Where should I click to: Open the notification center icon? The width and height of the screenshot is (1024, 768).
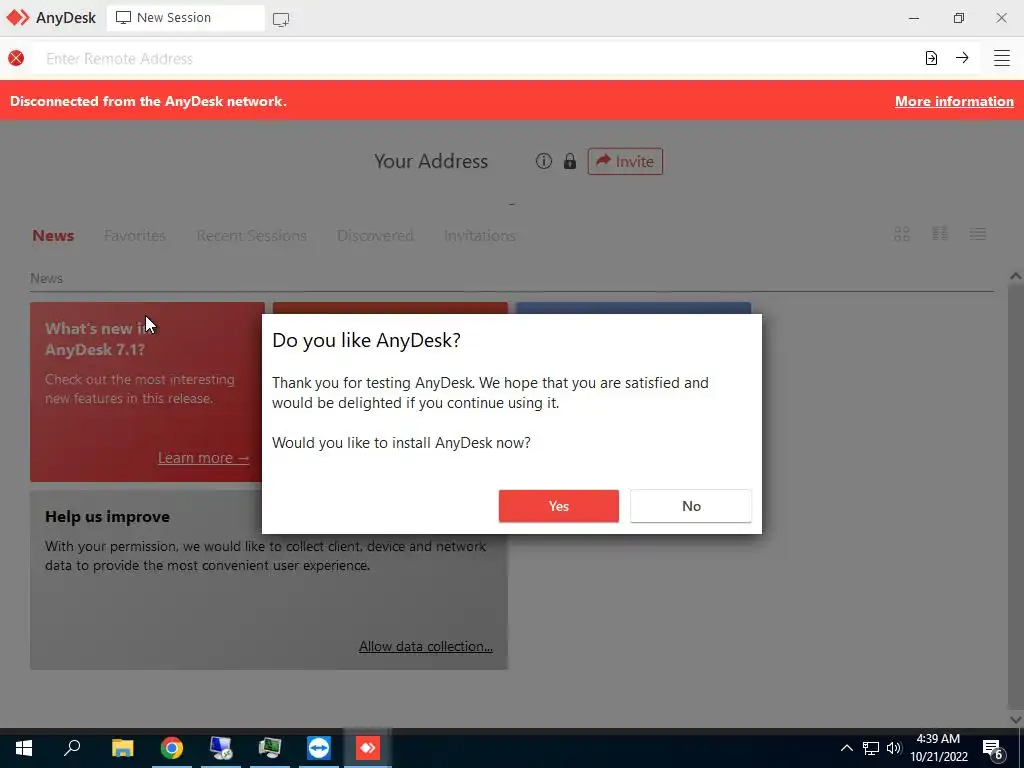[993, 750]
